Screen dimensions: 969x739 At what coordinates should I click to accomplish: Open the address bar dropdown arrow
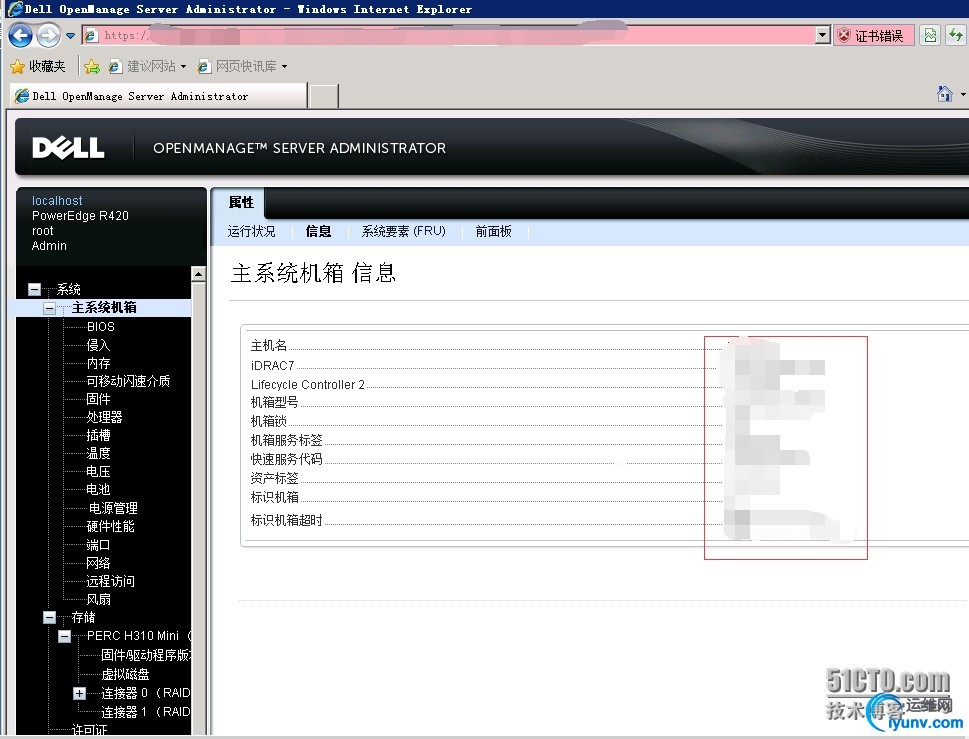pos(823,35)
